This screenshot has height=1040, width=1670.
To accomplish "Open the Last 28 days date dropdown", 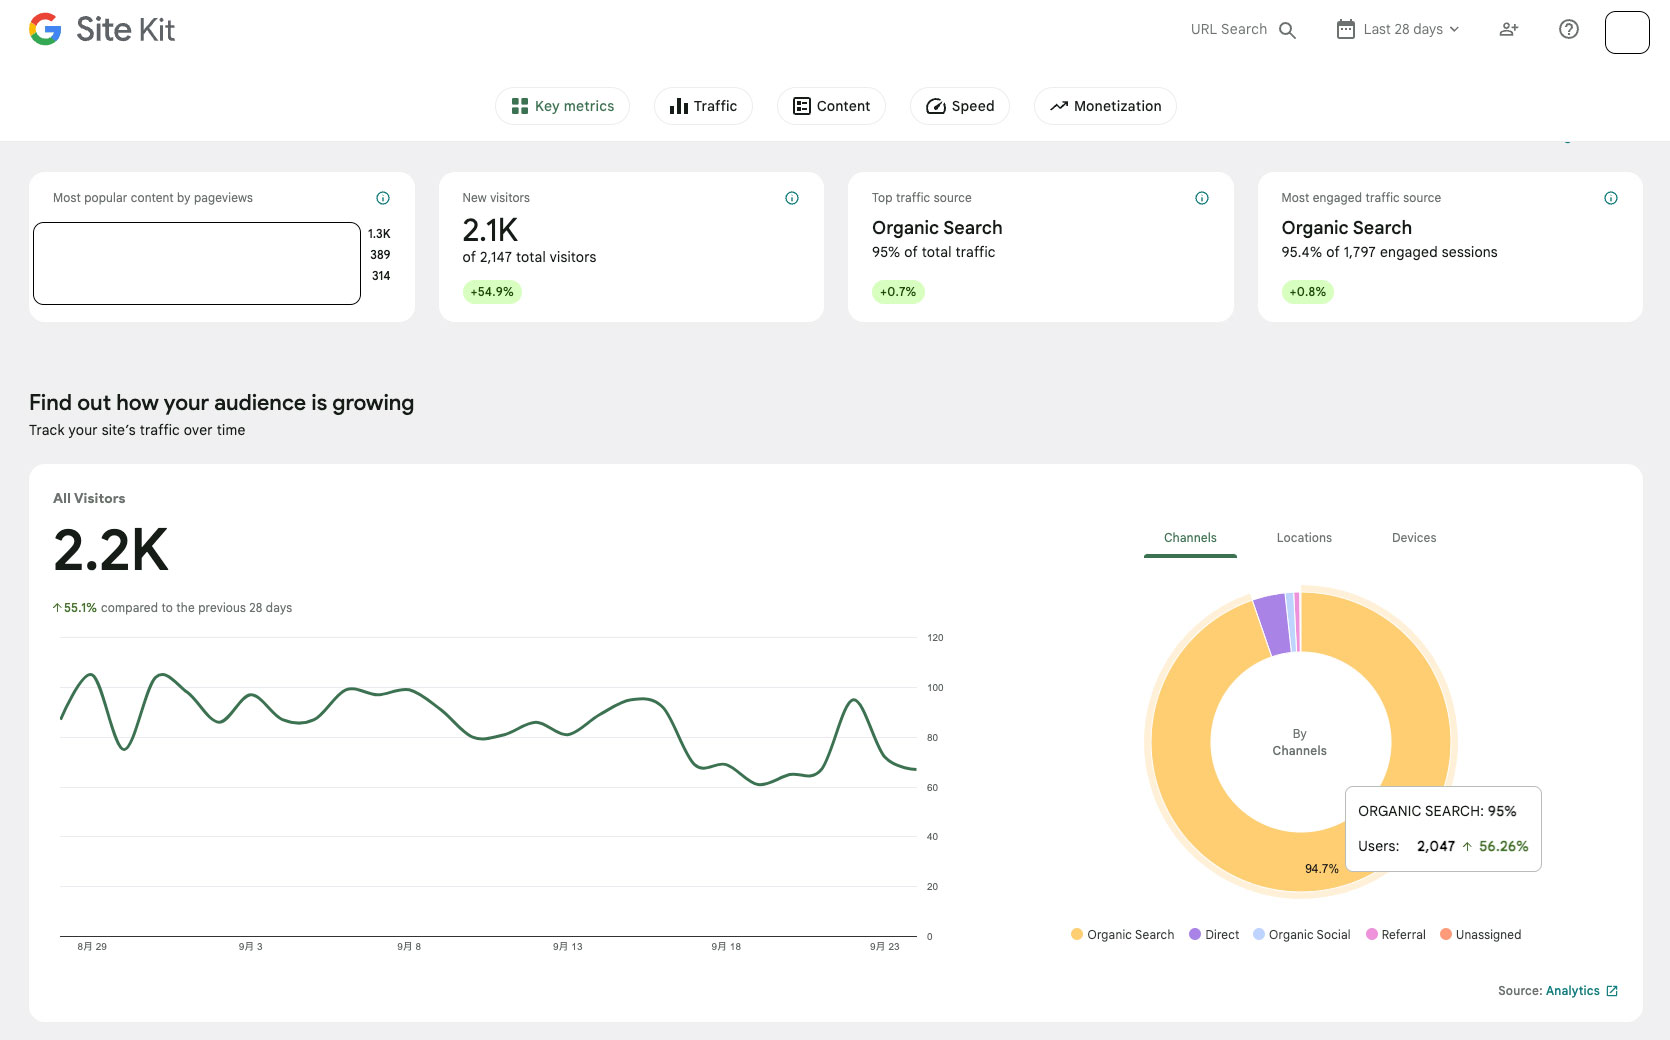I will [1398, 30].
